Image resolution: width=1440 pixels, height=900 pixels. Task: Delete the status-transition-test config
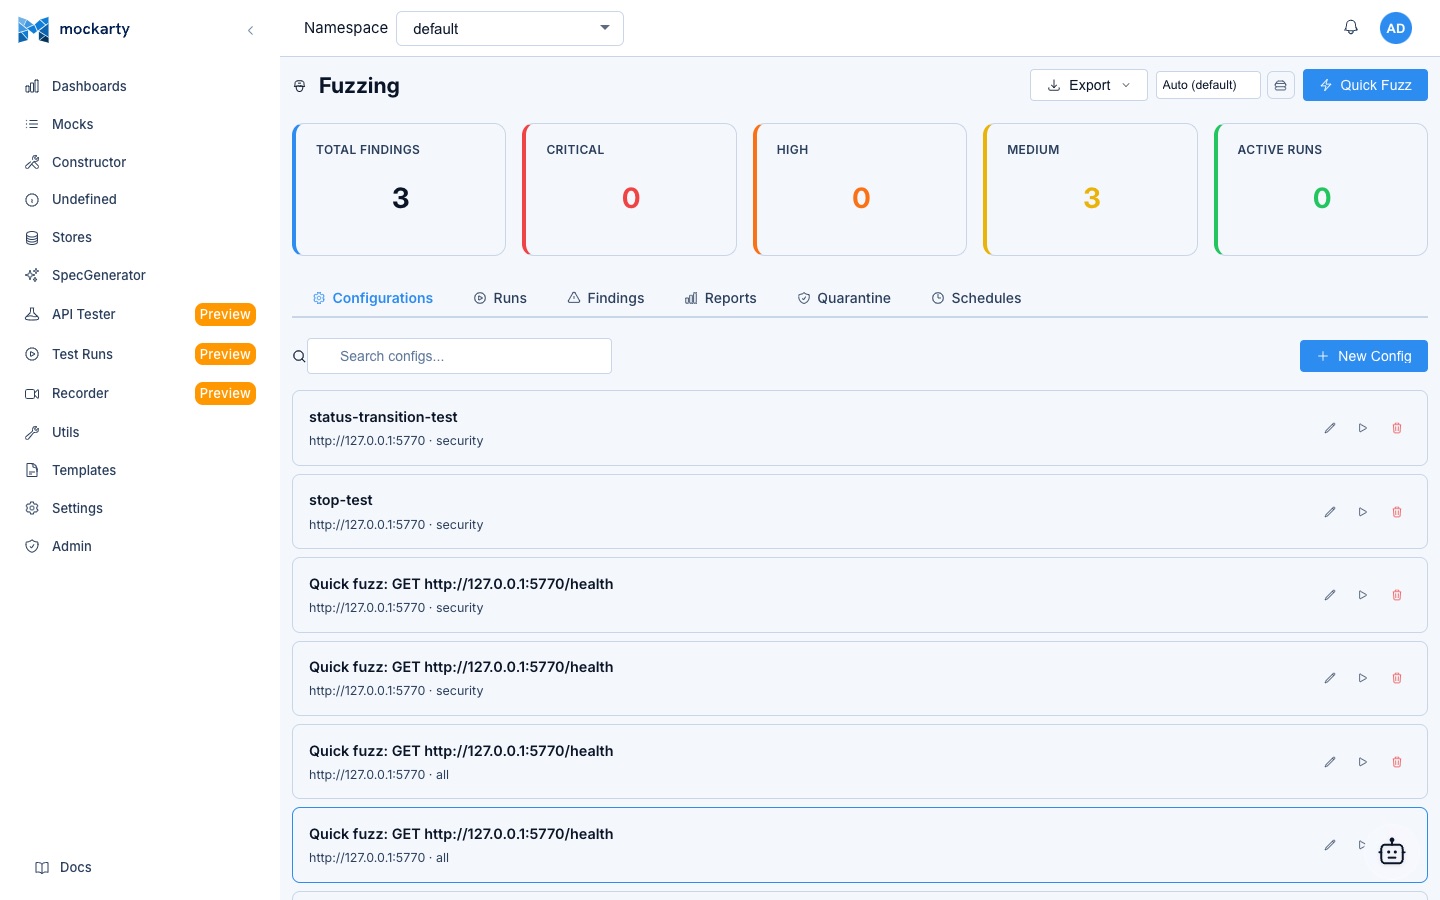[1397, 428]
